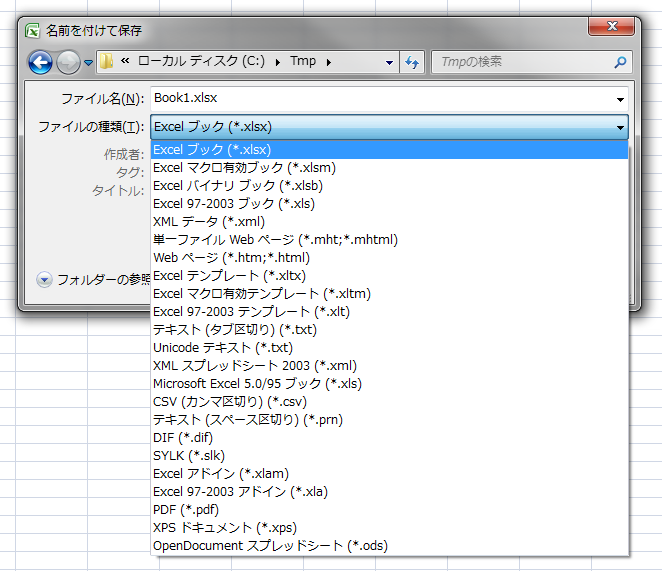The height and width of the screenshot is (571, 662).
Task: Expand the arrow after ローカル ディスク (C:)
Action: [x=277, y=63]
